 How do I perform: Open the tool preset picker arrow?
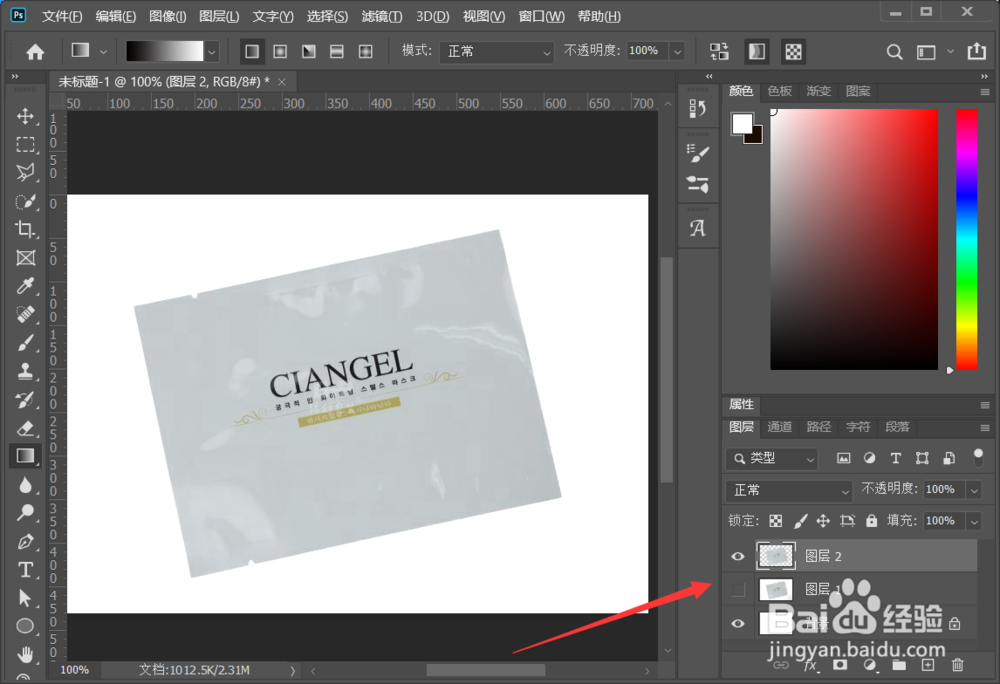click(103, 52)
